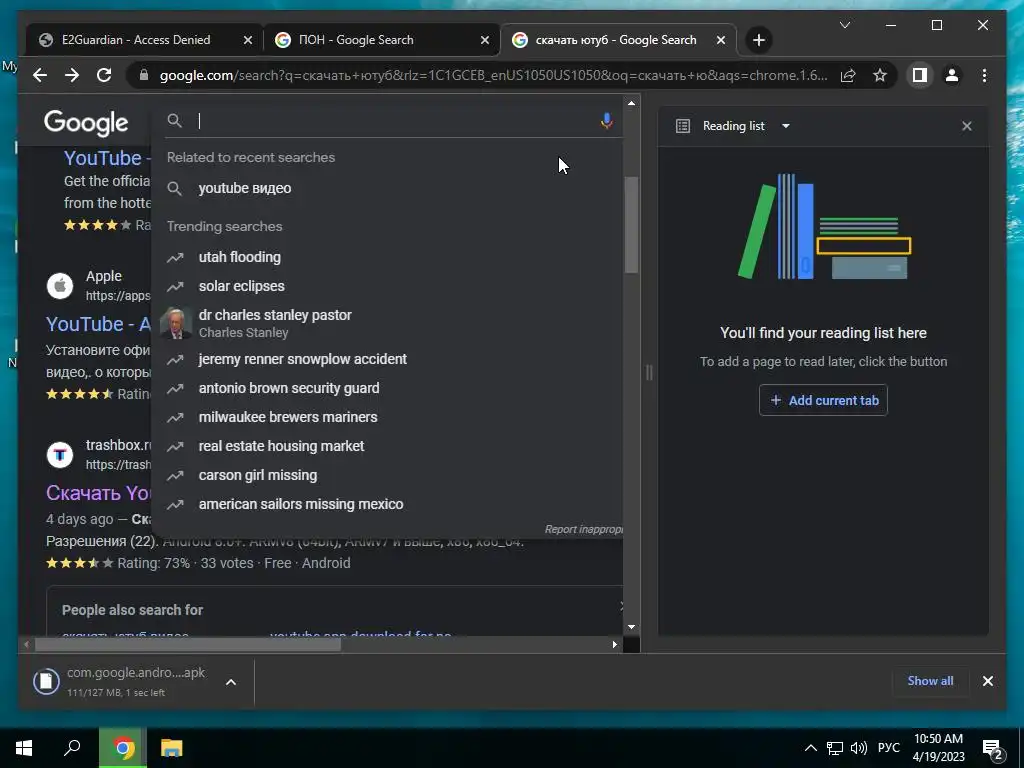Open the com.google.andro...apk download item
1024x768 pixels.
point(121,681)
